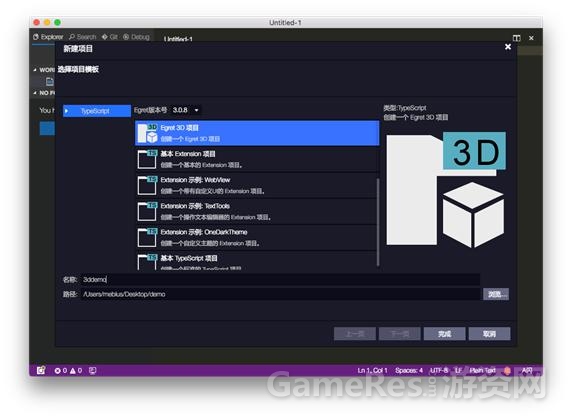Close the 新建项目 dialog
Screen dimensions: 572x418
pos(508,47)
